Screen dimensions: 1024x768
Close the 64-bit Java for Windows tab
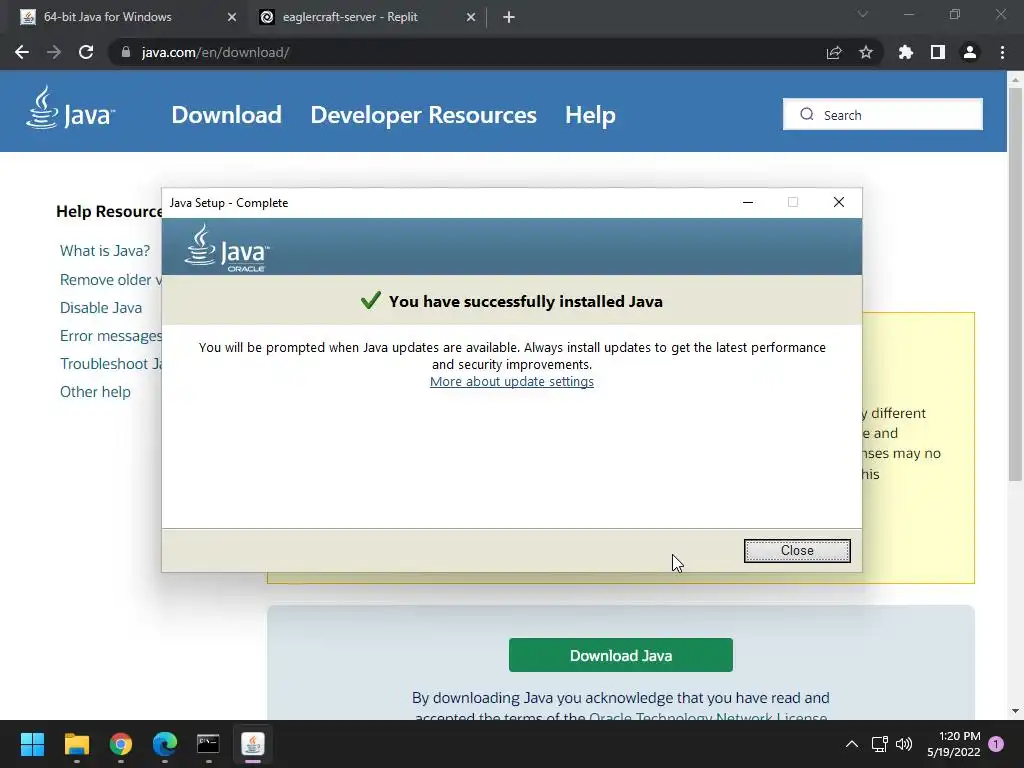click(x=232, y=17)
